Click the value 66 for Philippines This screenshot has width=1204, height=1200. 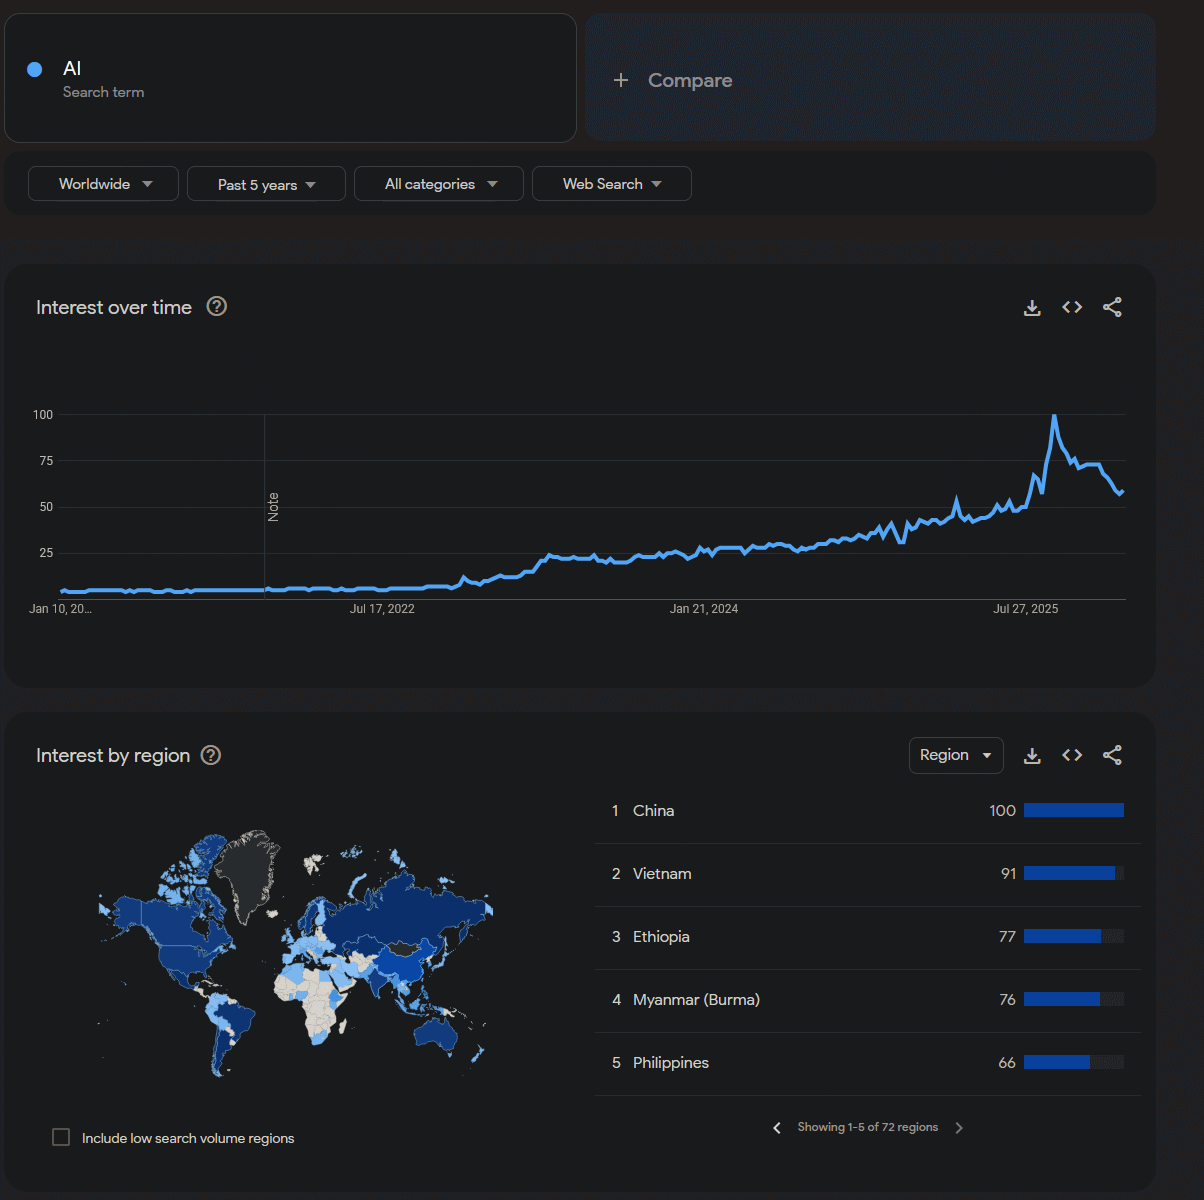1007,1063
